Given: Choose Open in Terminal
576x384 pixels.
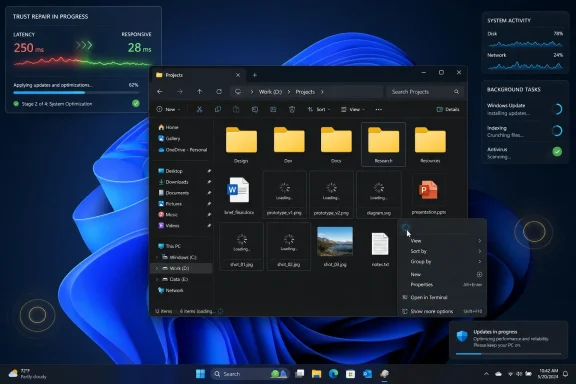Looking at the screenshot, I should [442, 298].
